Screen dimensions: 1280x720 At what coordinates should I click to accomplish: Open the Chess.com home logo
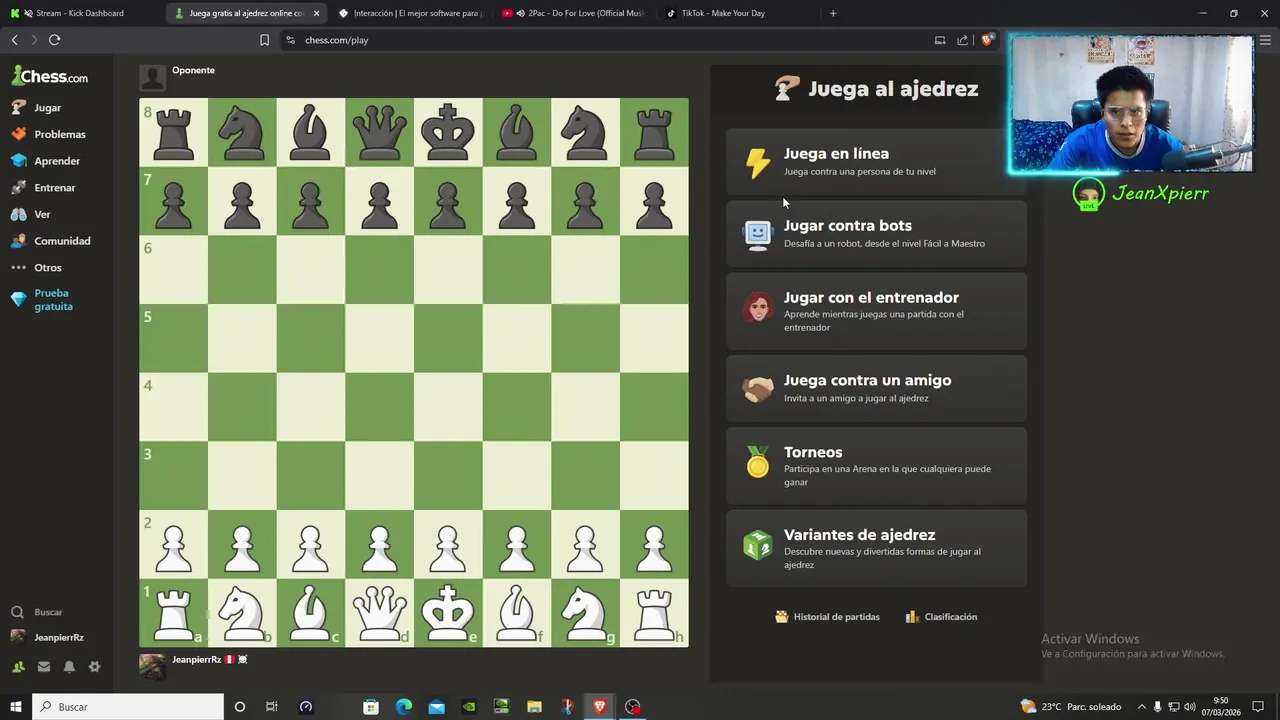(50, 76)
